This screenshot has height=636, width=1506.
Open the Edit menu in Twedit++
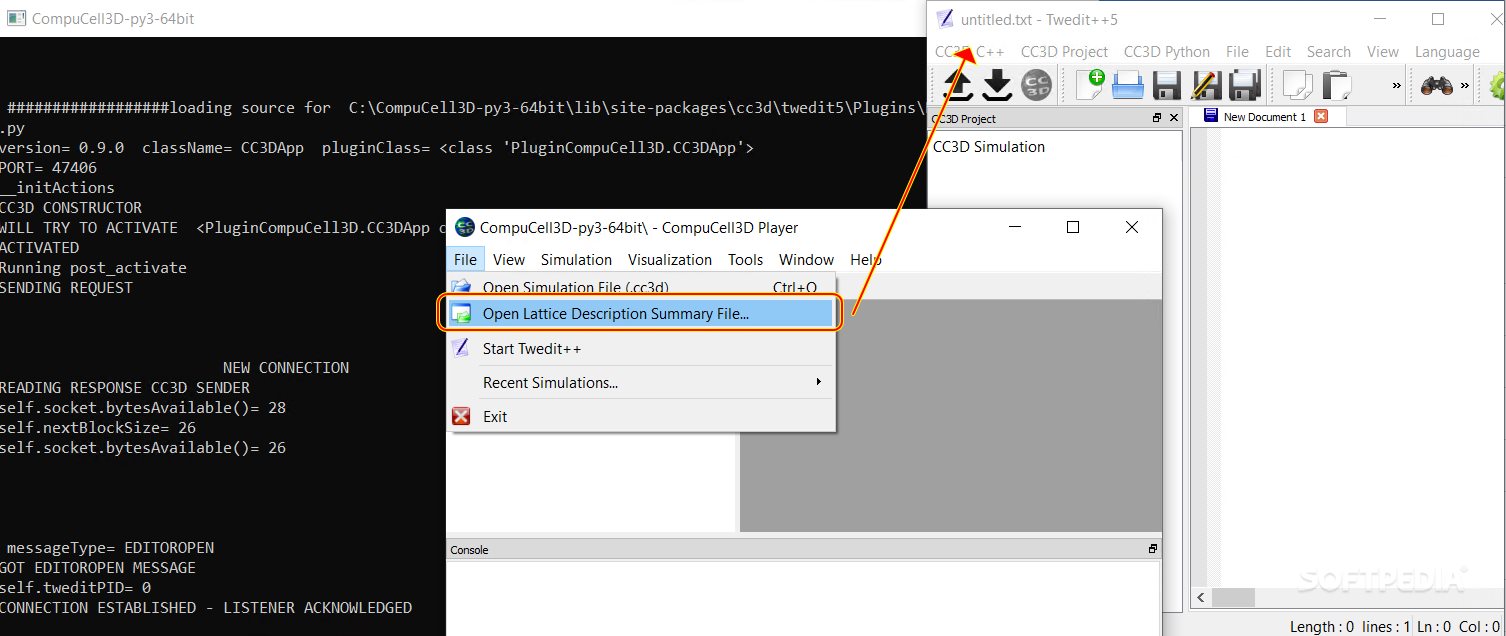coord(1278,51)
